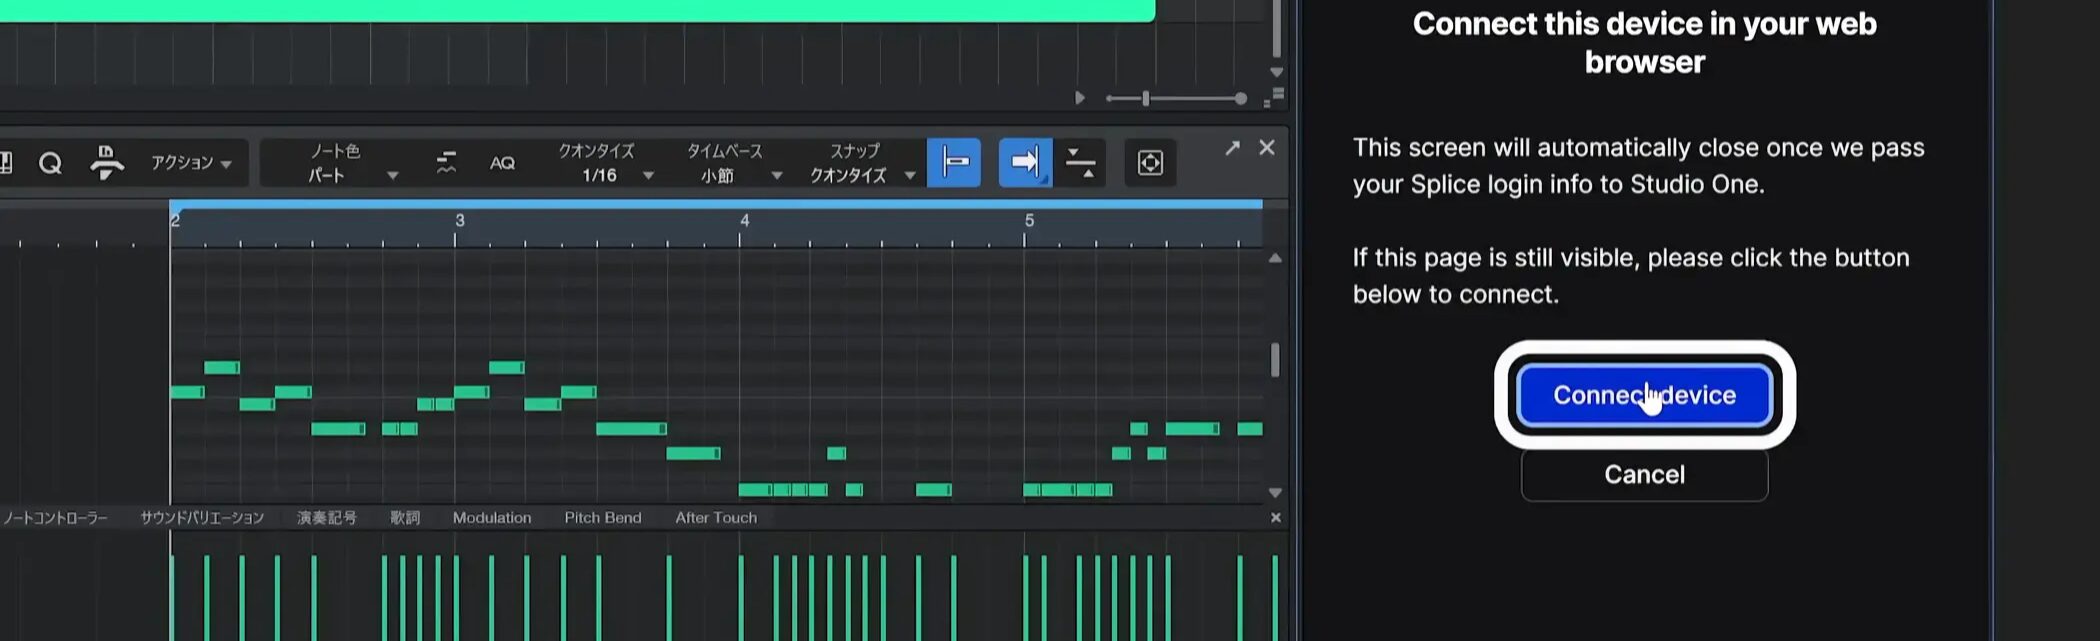Viewport: 2100px width, 641px height.
Task: Click the Connect device button
Action: (x=1644, y=395)
